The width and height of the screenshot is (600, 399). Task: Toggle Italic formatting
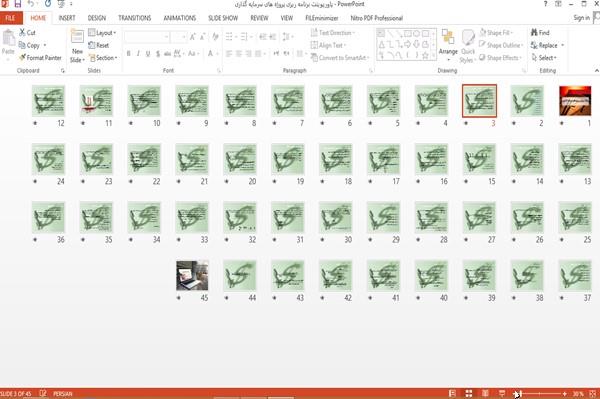138,54
